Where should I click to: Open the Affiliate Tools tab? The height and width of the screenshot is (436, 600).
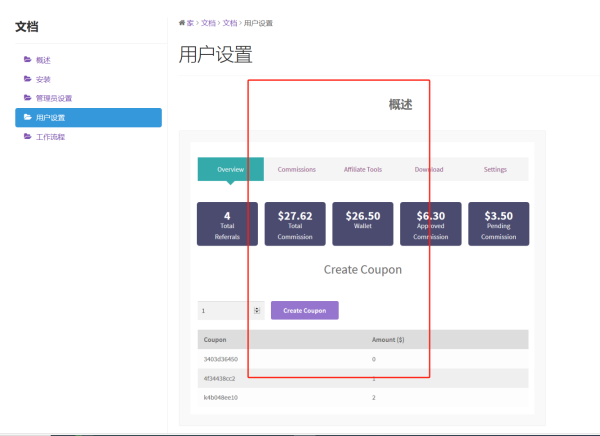[362, 169]
